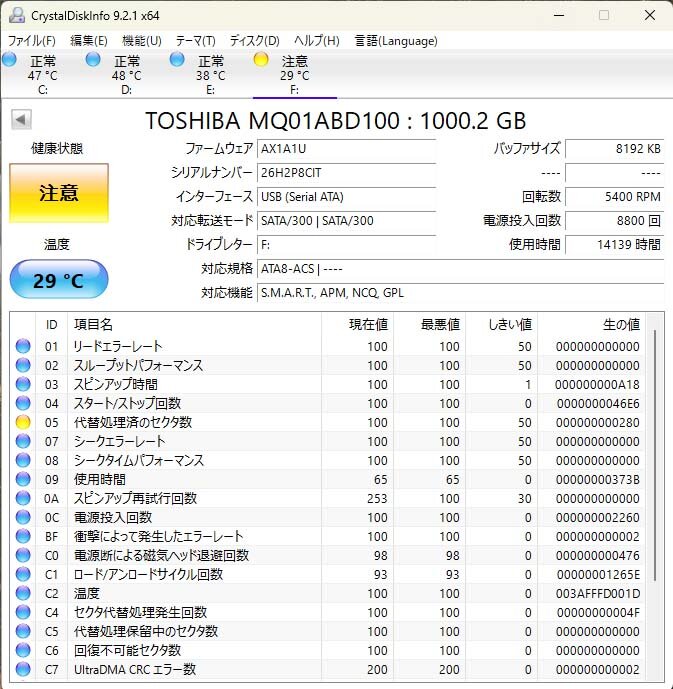Image resolution: width=673 pixels, height=689 pixels.
Task: Open the ディスク(D) menu
Action: pos(254,41)
